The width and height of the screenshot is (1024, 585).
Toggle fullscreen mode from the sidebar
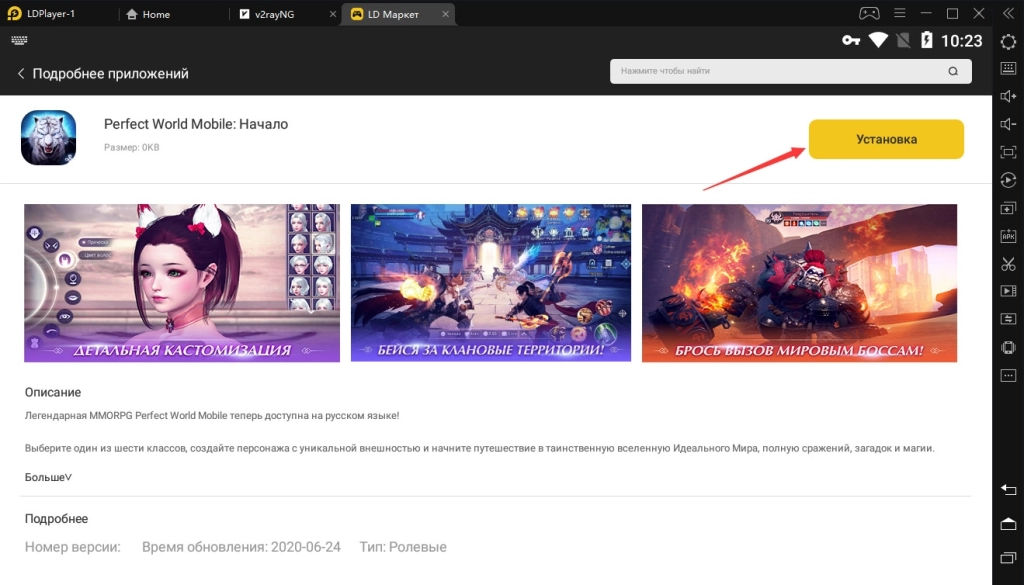1008,152
